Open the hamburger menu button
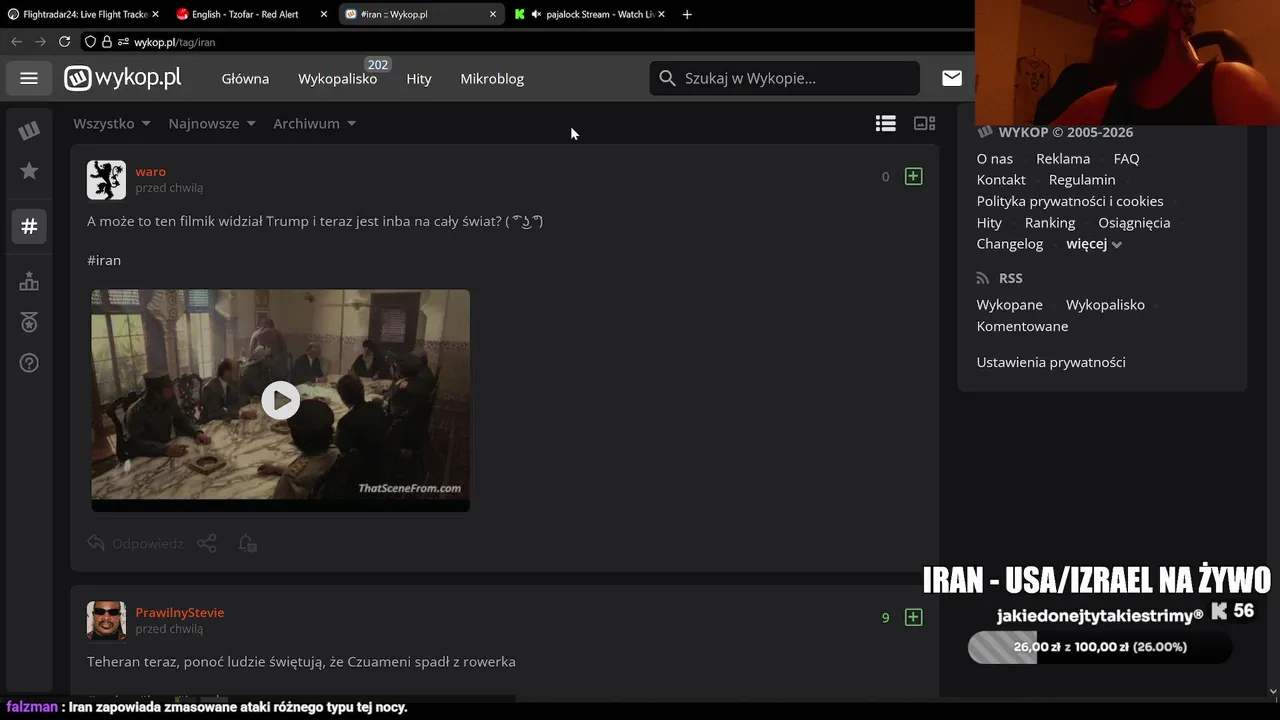 click(x=29, y=78)
